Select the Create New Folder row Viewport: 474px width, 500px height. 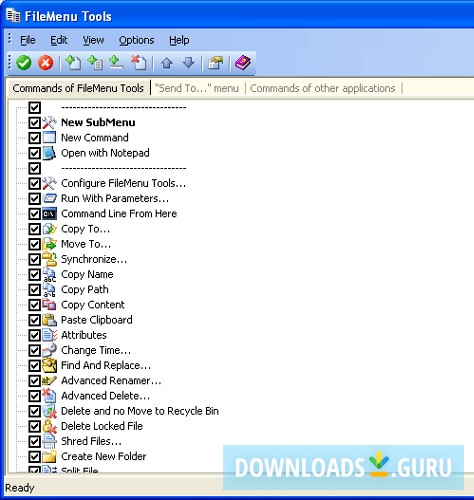click(x=103, y=456)
